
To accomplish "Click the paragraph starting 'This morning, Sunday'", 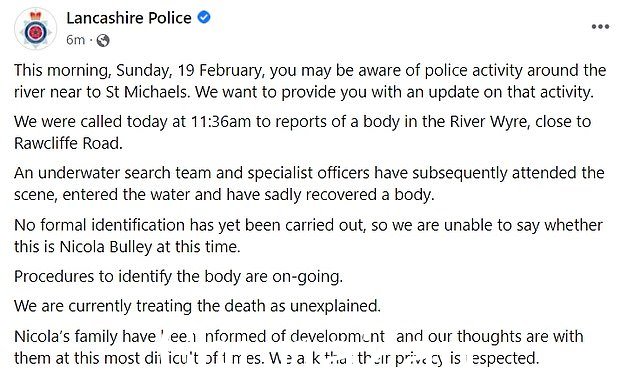I will [310, 81].
